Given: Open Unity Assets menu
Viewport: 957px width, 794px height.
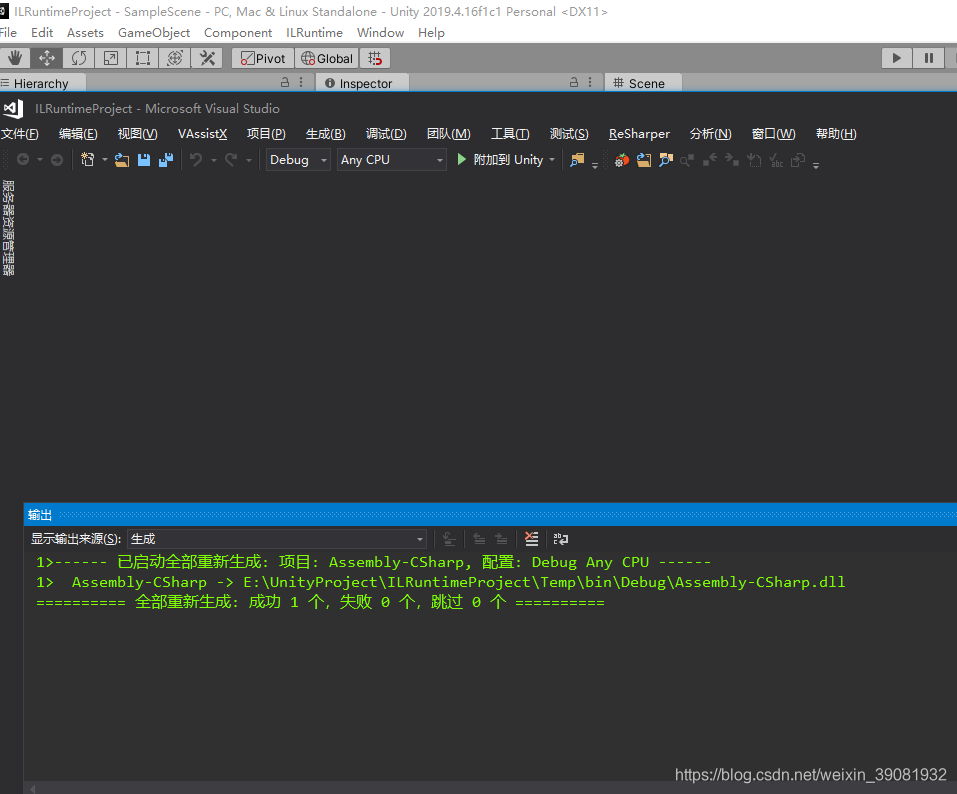Looking at the screenshot, I should click(x=85, y=33).
